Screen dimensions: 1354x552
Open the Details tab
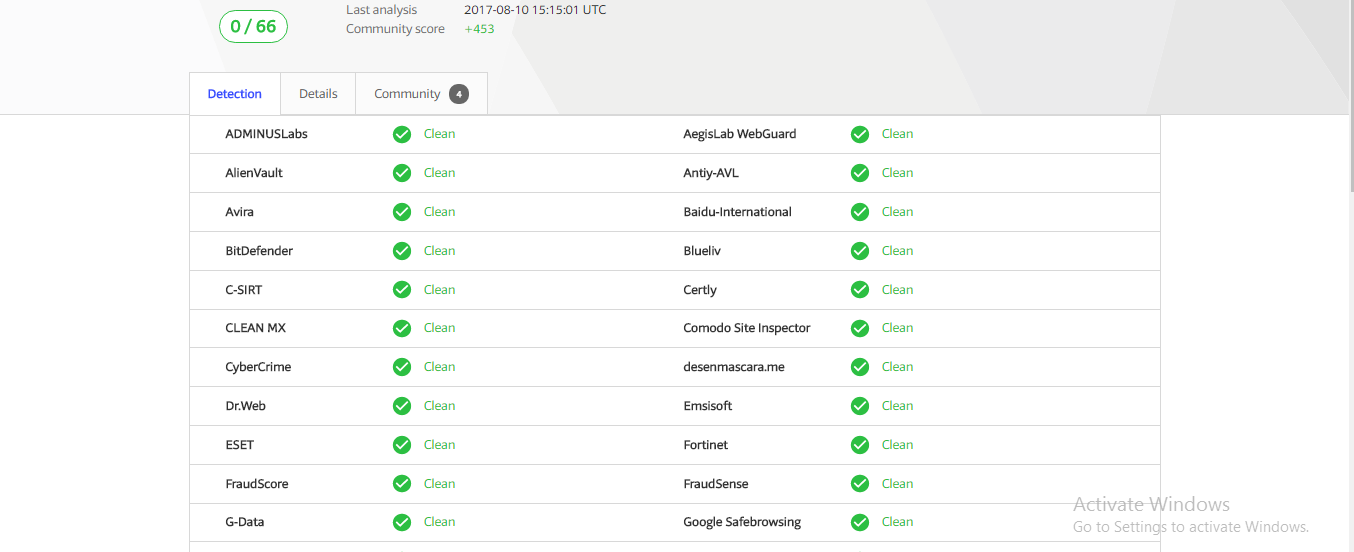point(318,94)
